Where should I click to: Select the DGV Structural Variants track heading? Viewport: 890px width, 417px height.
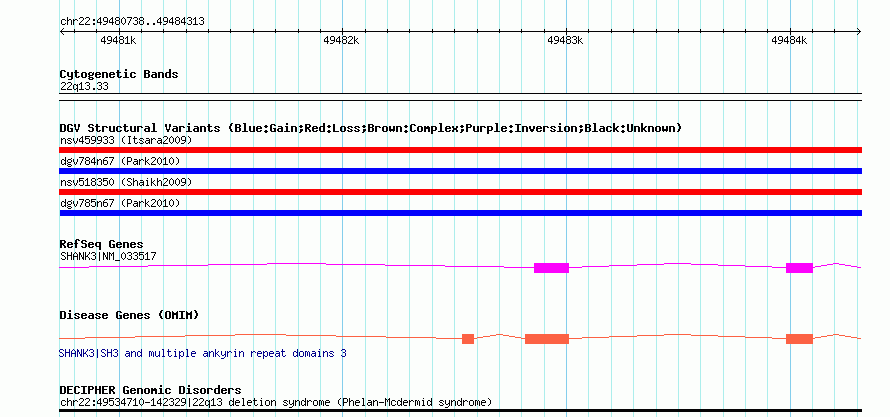click(371, 128)
